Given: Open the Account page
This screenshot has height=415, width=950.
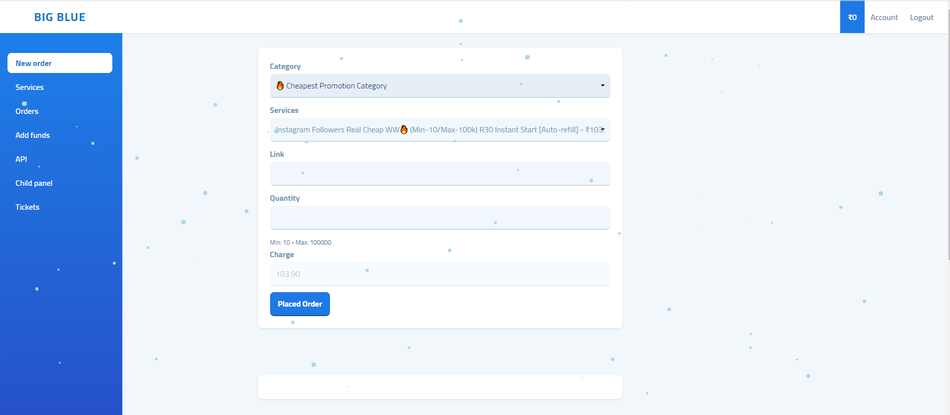Looking at the screenshot, I should [884, 17].
